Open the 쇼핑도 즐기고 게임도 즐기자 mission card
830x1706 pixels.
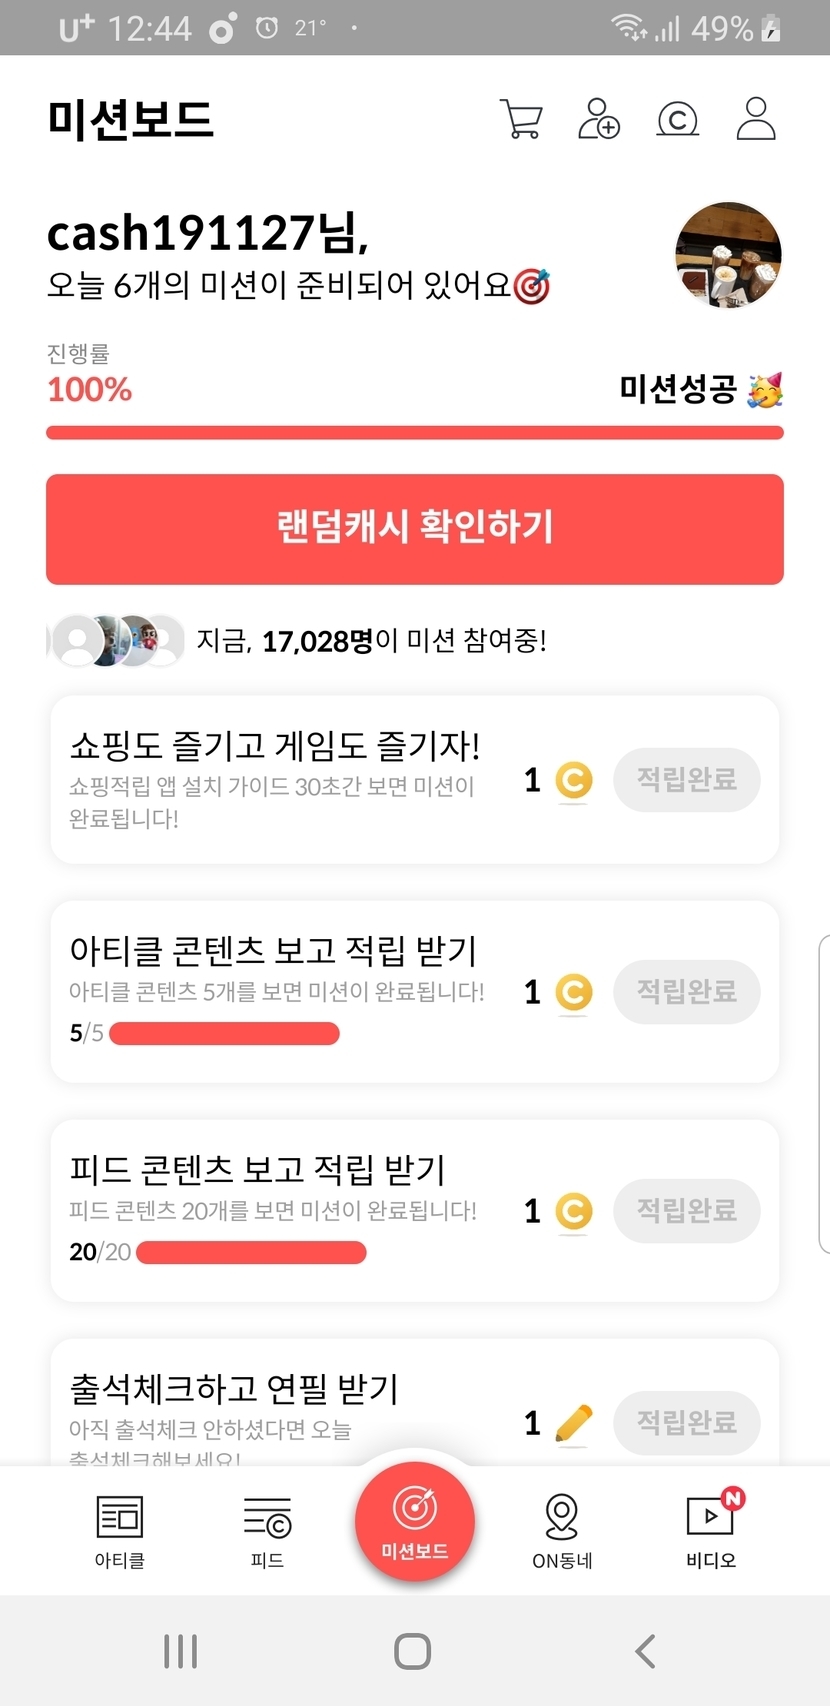point(280,779)
